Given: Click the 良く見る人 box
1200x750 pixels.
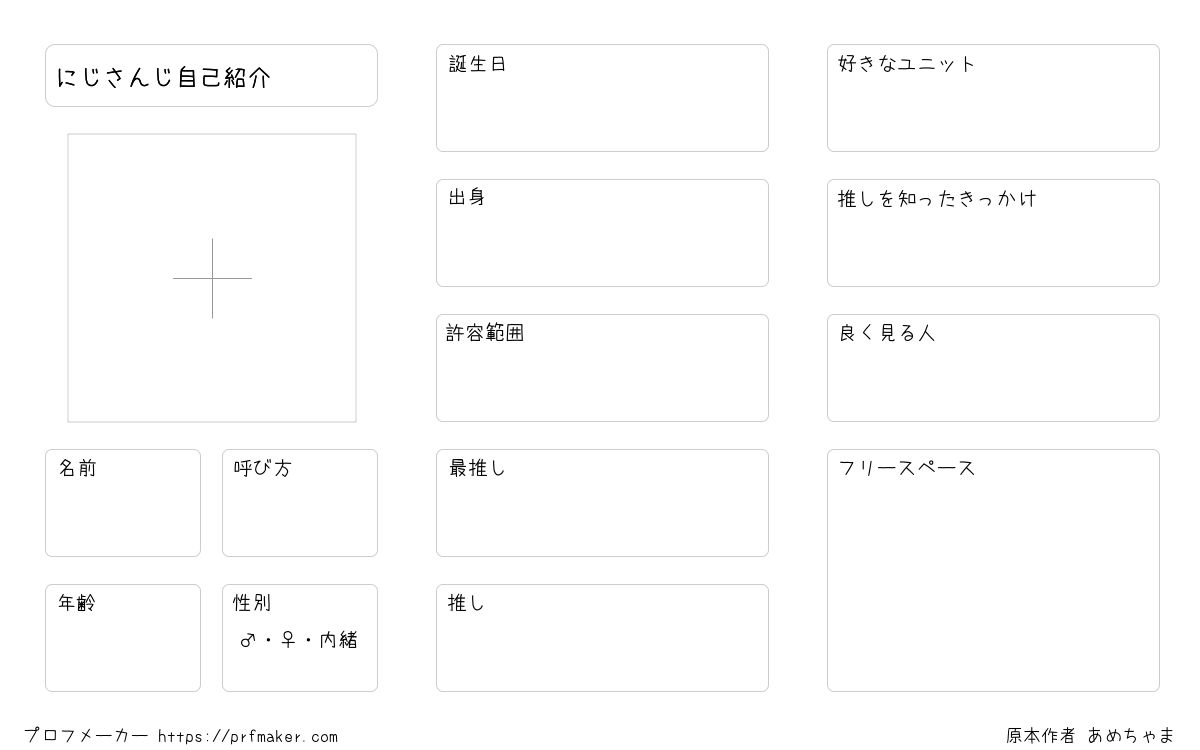Looking at the screenshot, I should [993, 368].
